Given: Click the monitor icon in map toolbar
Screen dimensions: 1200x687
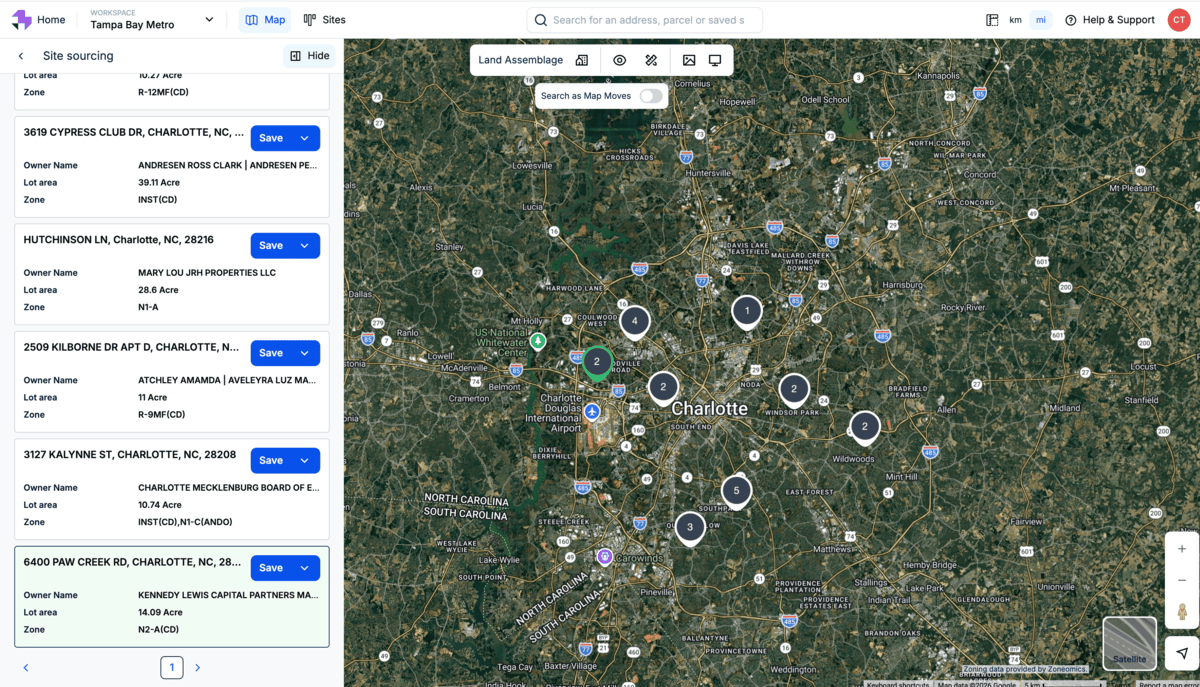Looking at the screenshot, I should 715,60.
